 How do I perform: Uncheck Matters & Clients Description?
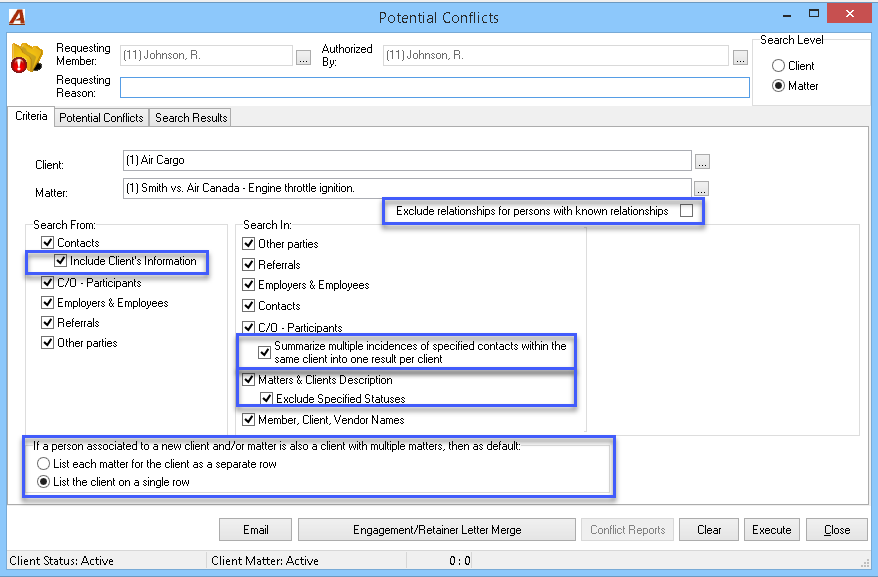click(249, 380)
